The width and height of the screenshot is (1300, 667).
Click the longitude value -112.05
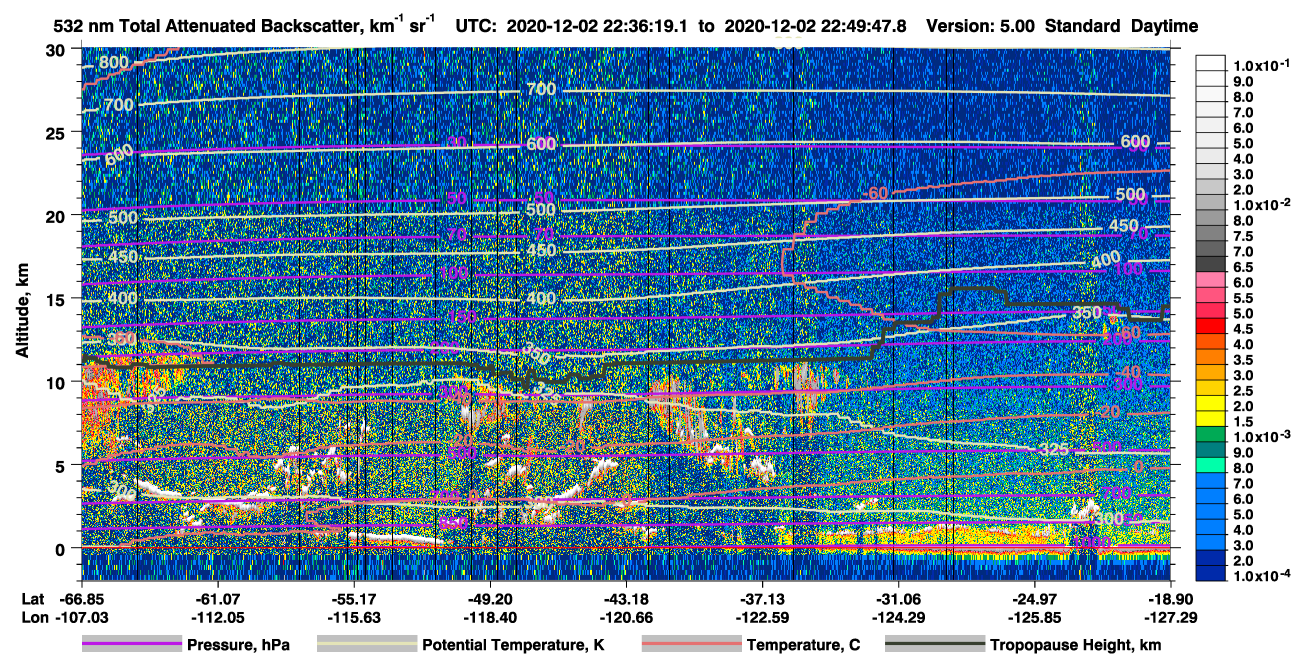pyautogui.click(x=219, y=617)
